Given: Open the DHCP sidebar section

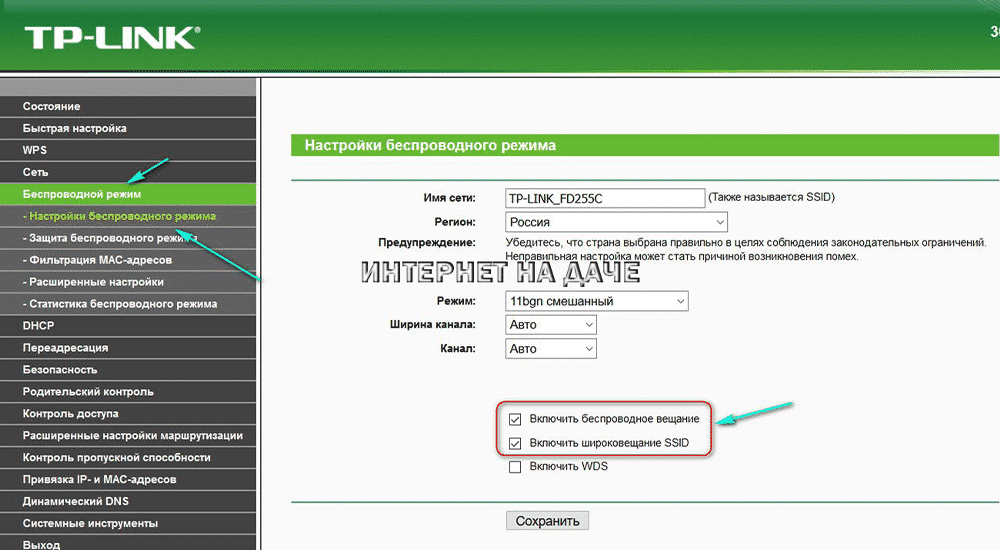Looking at the screenshot, I should [x=39, y=326].
